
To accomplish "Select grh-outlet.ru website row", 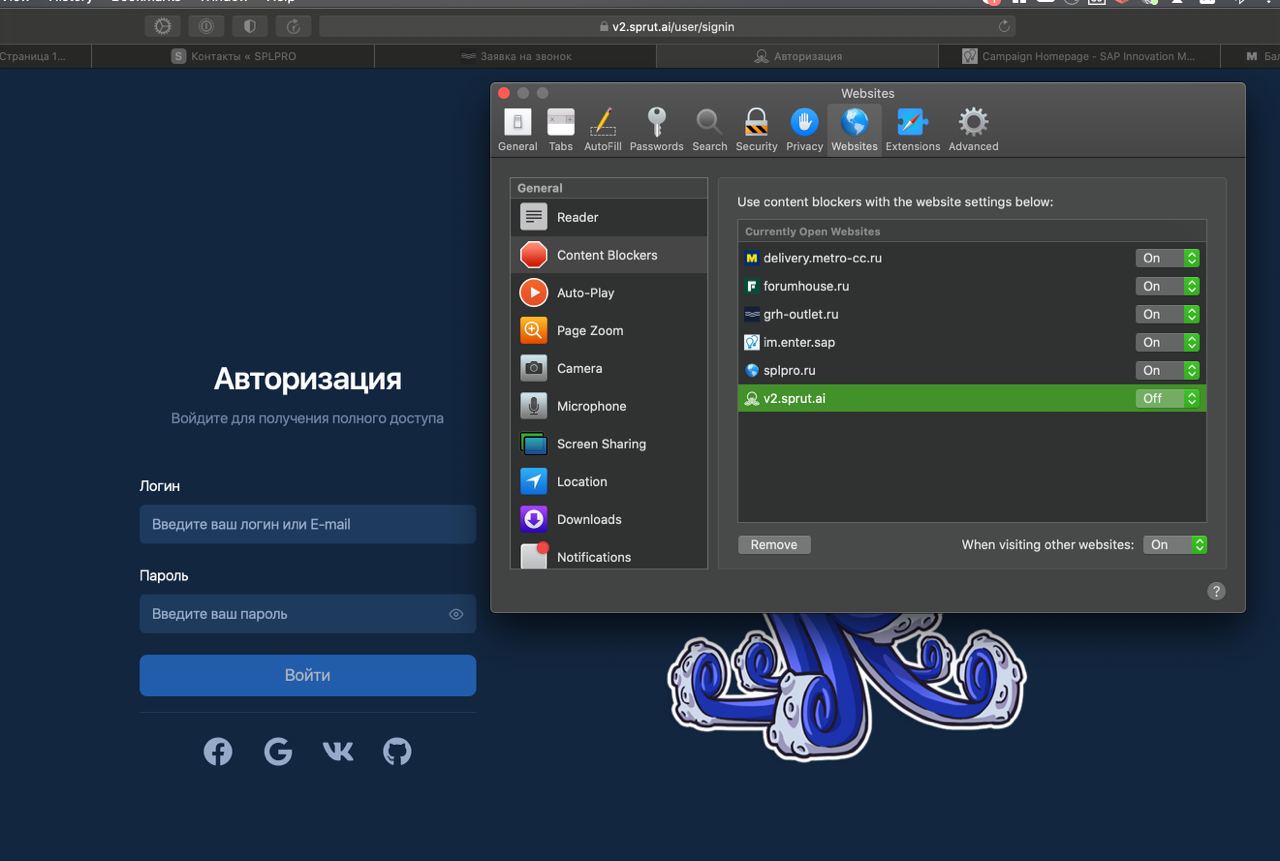I will (x=972, y=314).
